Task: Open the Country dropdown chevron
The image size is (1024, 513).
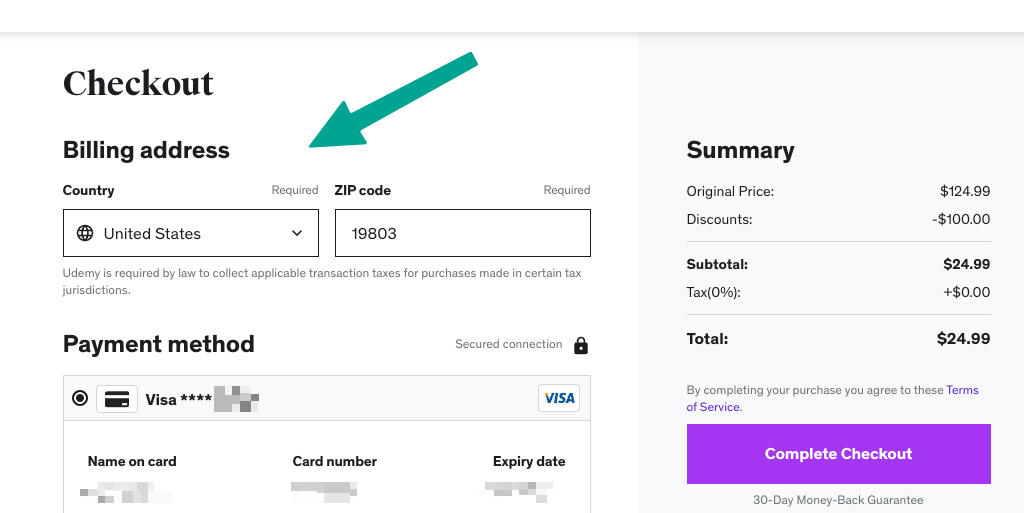Action: click(x=297, y=233)
